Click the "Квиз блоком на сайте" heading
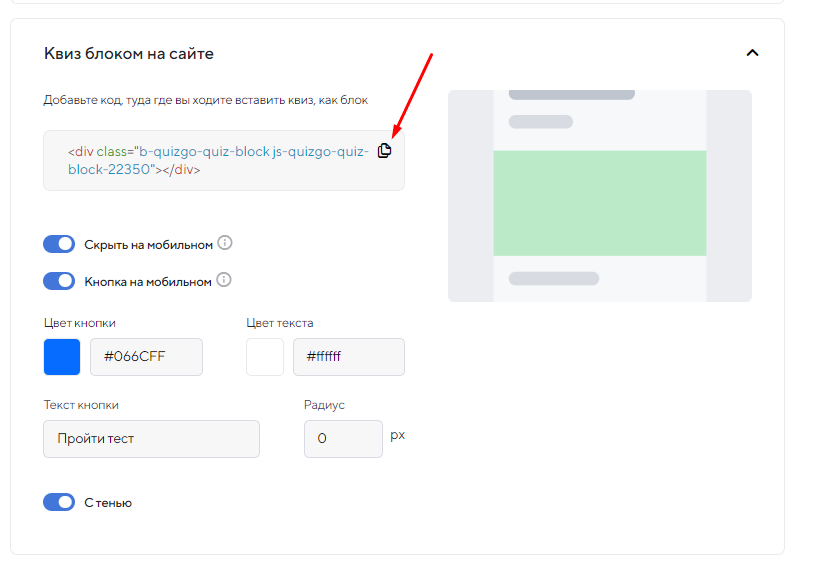The width and height of the screenshot is (825, 566). 129,53
